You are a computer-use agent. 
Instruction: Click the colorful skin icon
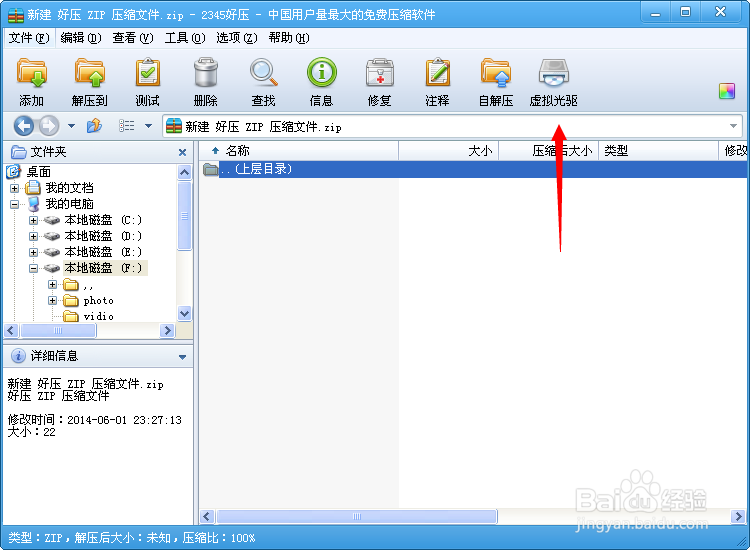tap(727, 91)
